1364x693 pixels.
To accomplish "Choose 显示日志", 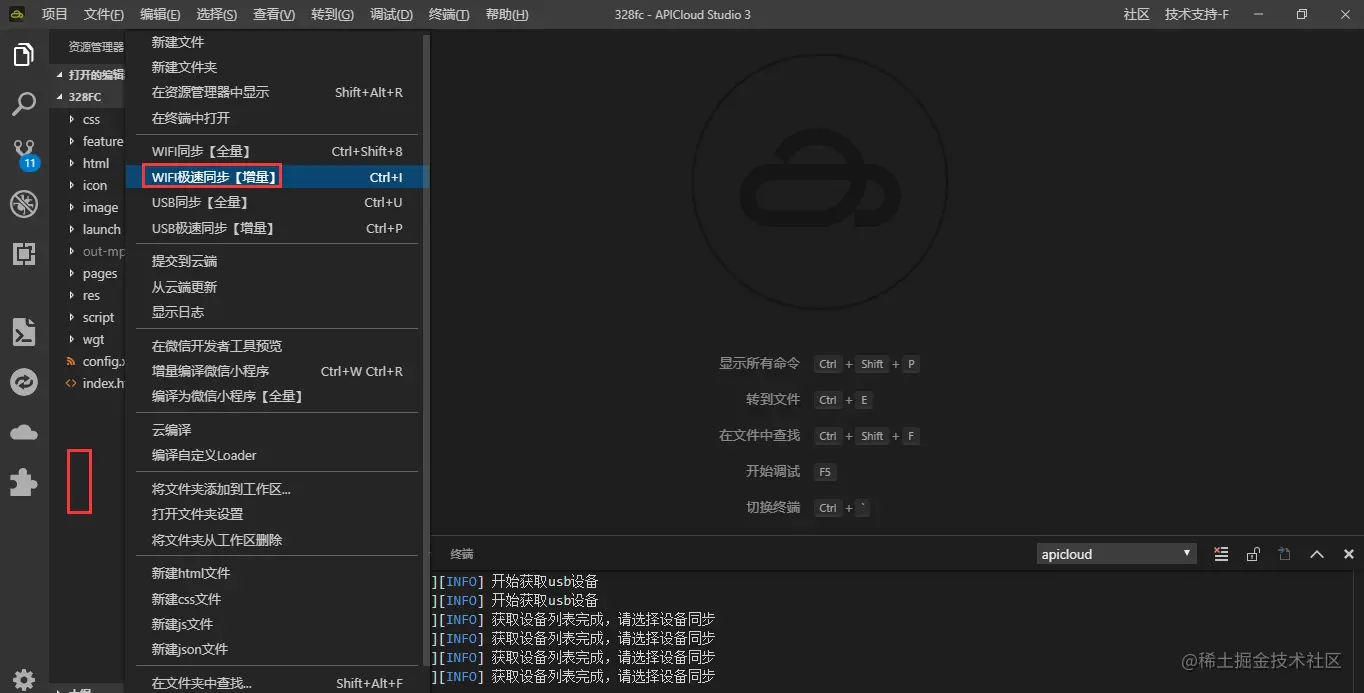I will pyautogui.click(x=277, y=312).
